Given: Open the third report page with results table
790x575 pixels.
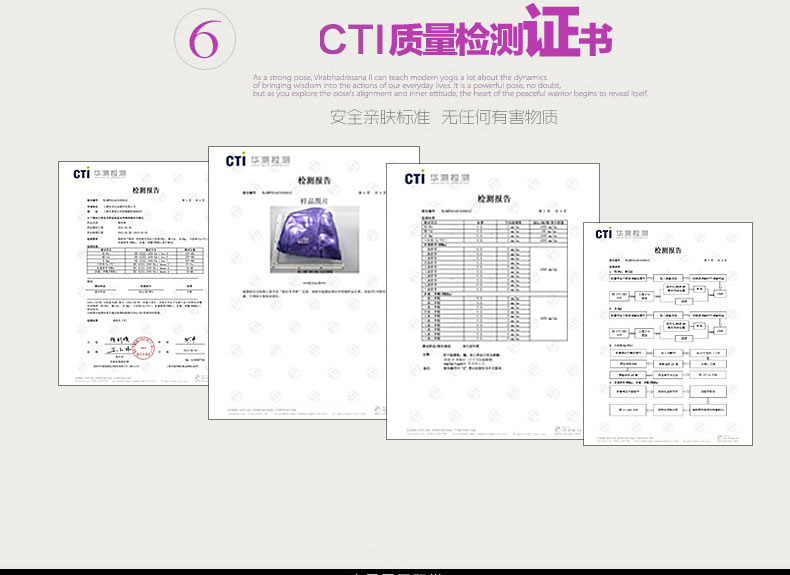Looking at the screenshot, I should [493, 301].
